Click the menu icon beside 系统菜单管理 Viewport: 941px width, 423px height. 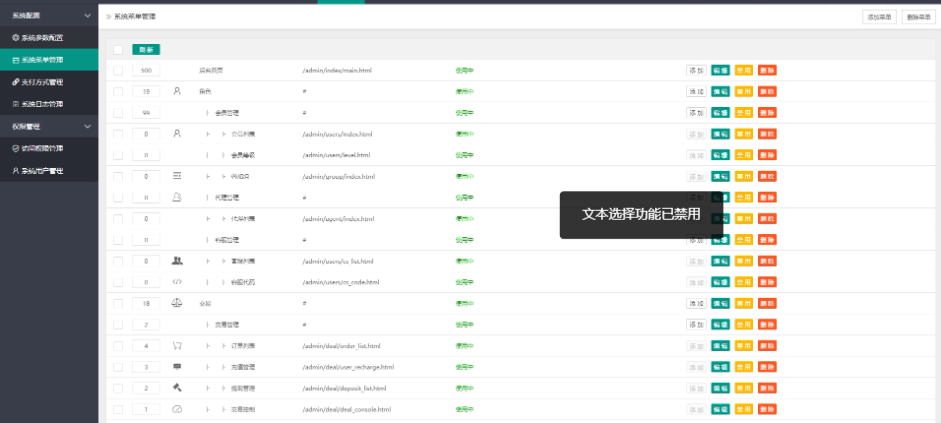(16, 60)
